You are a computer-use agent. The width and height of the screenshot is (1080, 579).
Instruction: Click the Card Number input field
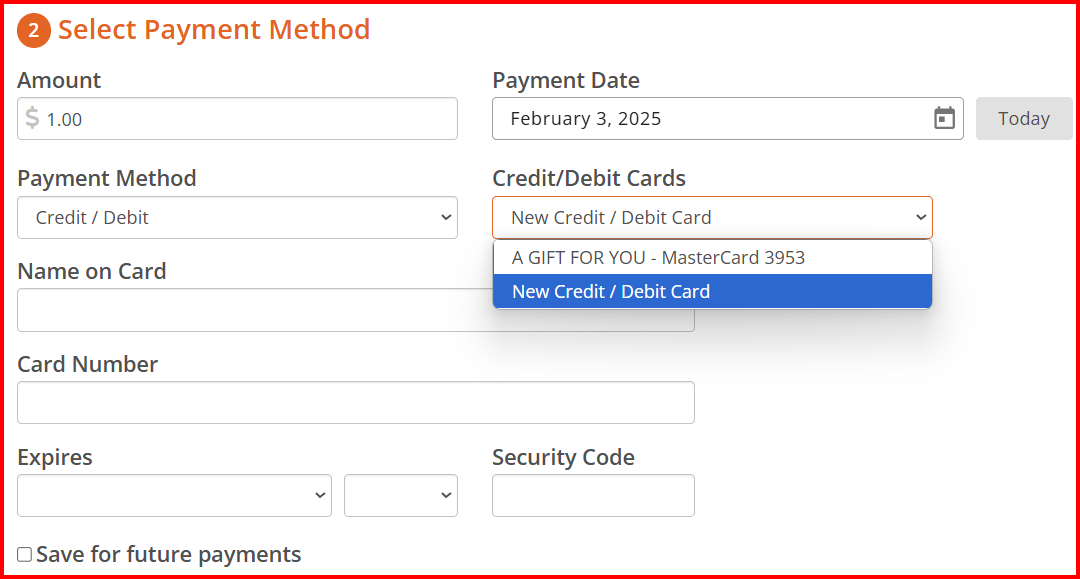[x=355, y=403]
